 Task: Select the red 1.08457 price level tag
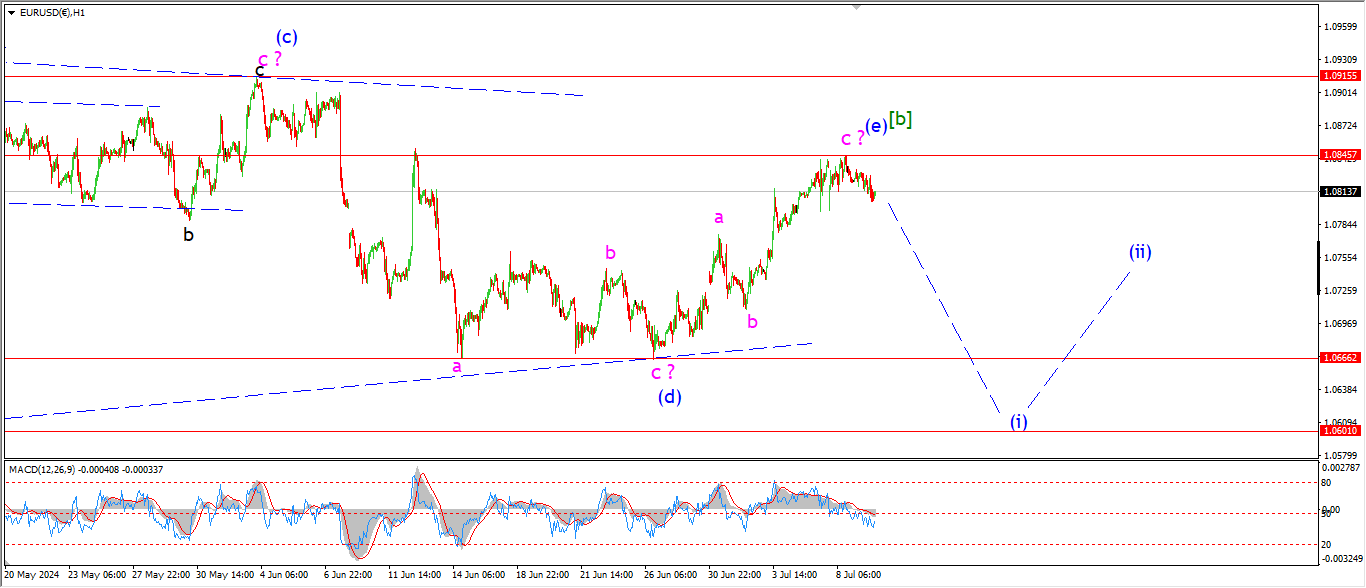tap(1340, 155)
